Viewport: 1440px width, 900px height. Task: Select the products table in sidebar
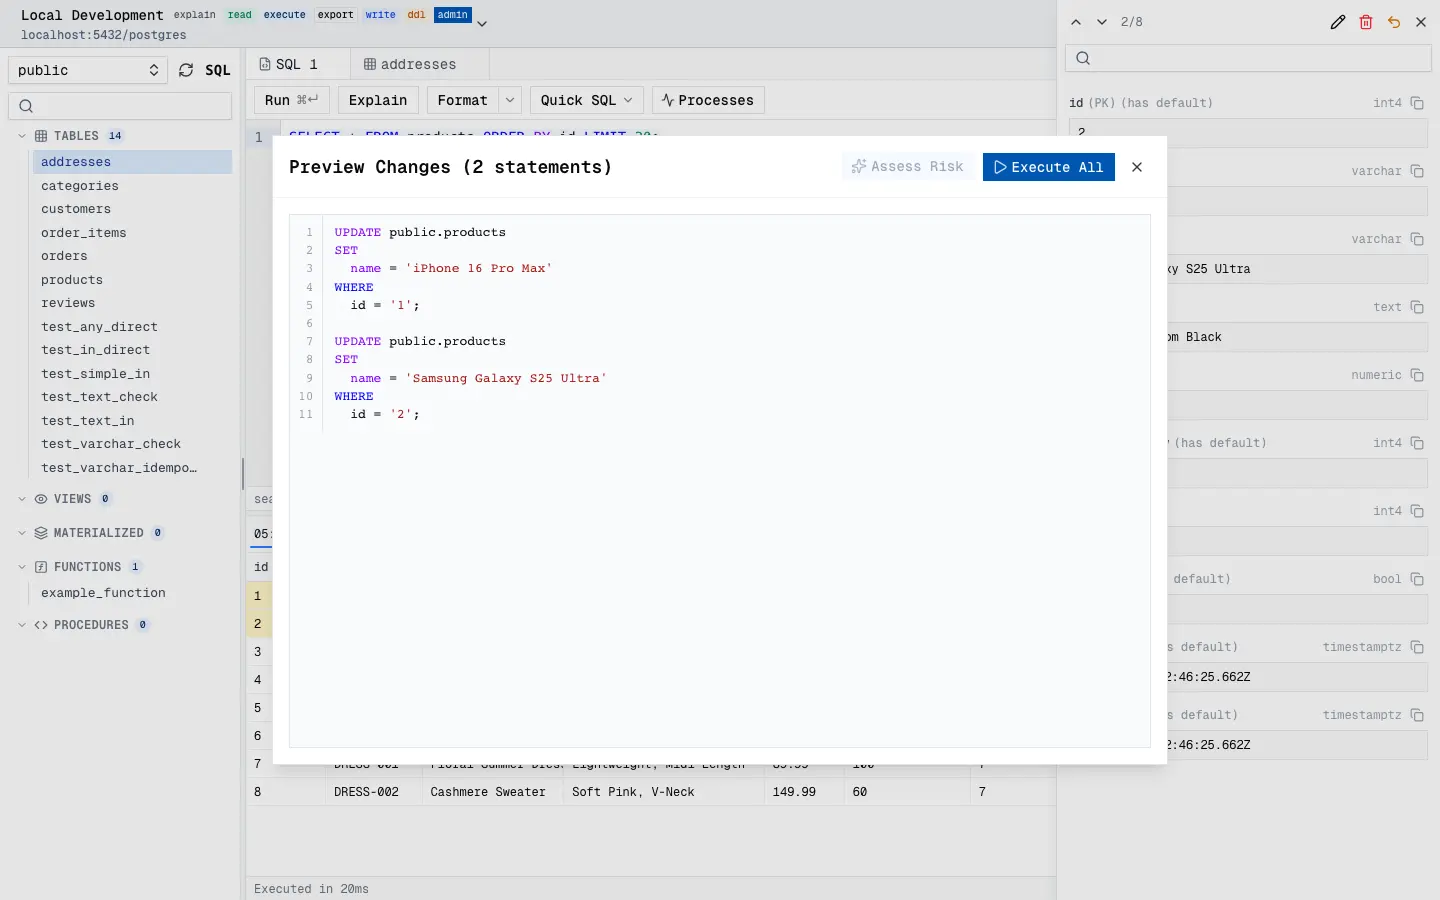click(x=72, y=280)
